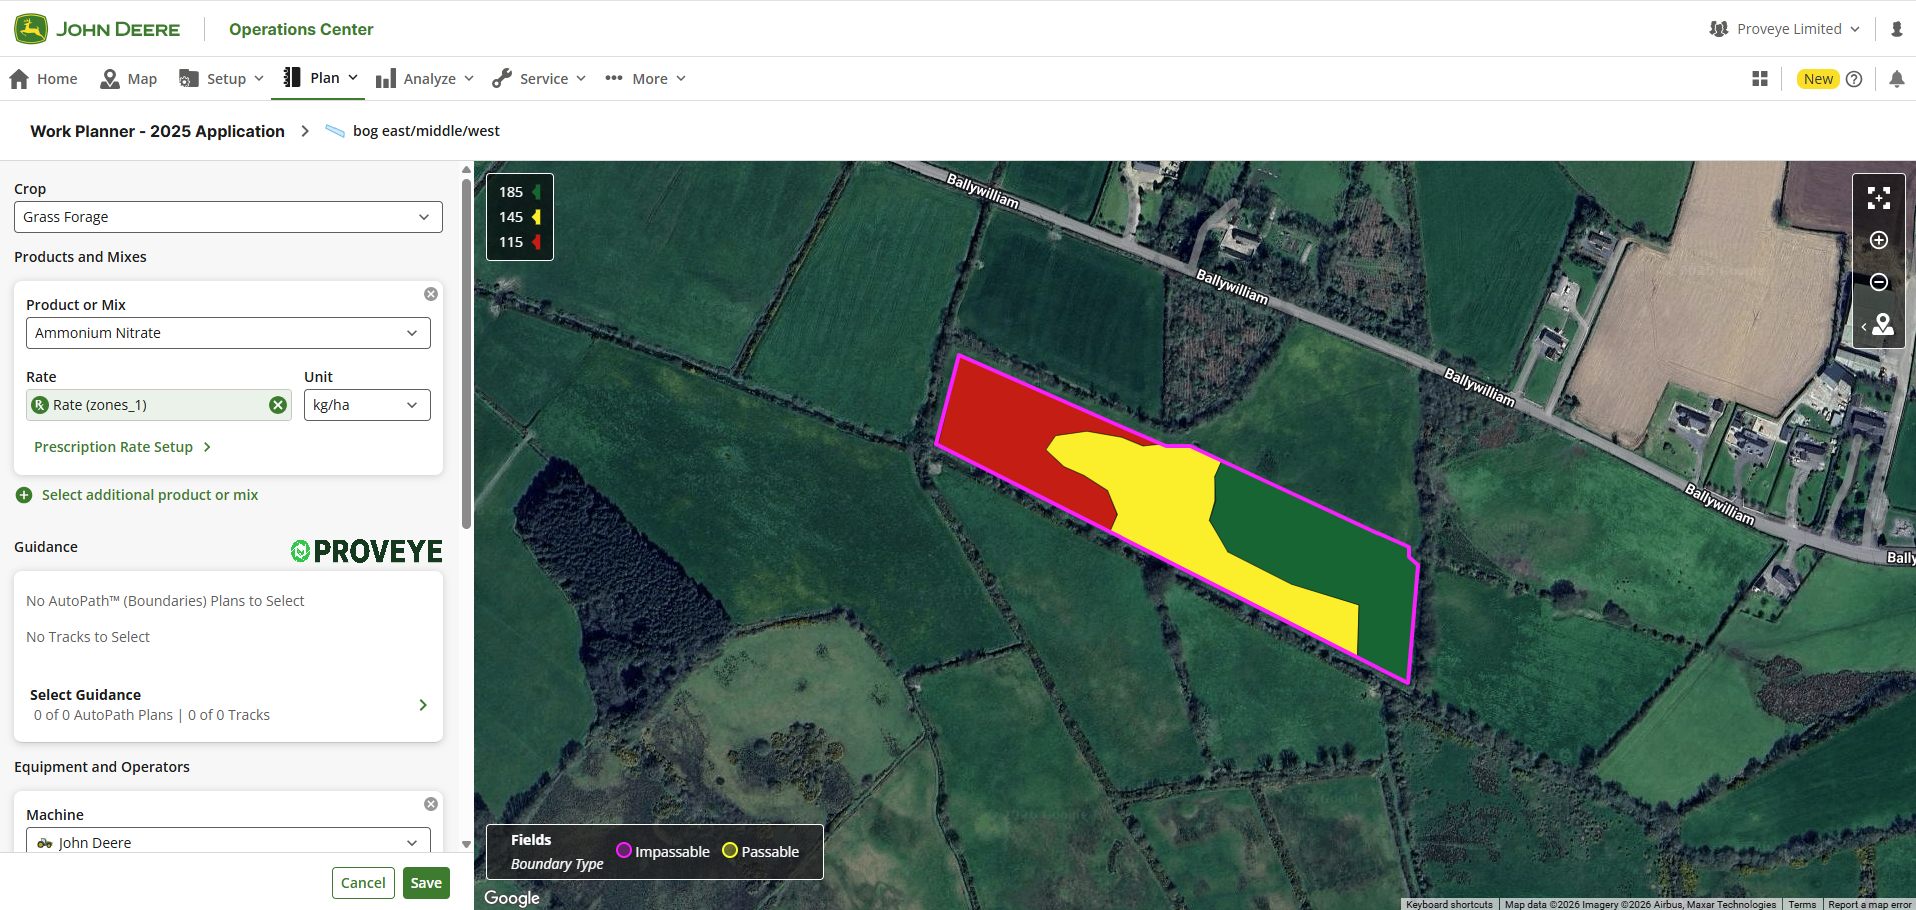Image resolution: width=1916 pixels, height=910 pixels.
Task: Expand the Plan menu
Action: click(320, 78)
